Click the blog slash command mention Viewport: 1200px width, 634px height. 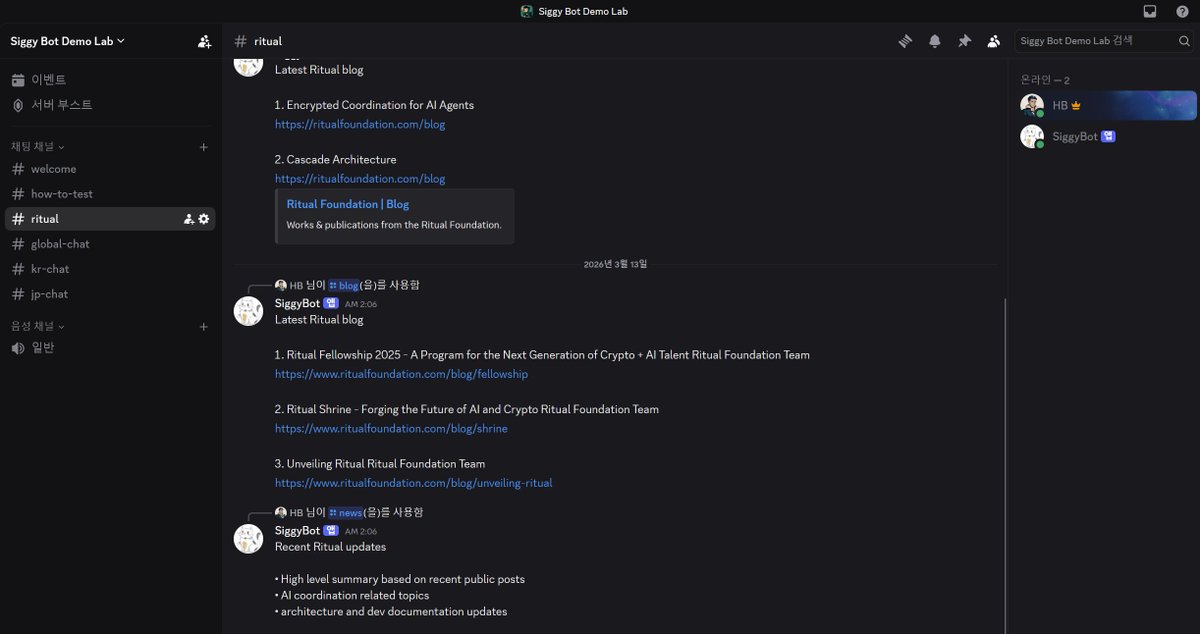pos(343,286)
